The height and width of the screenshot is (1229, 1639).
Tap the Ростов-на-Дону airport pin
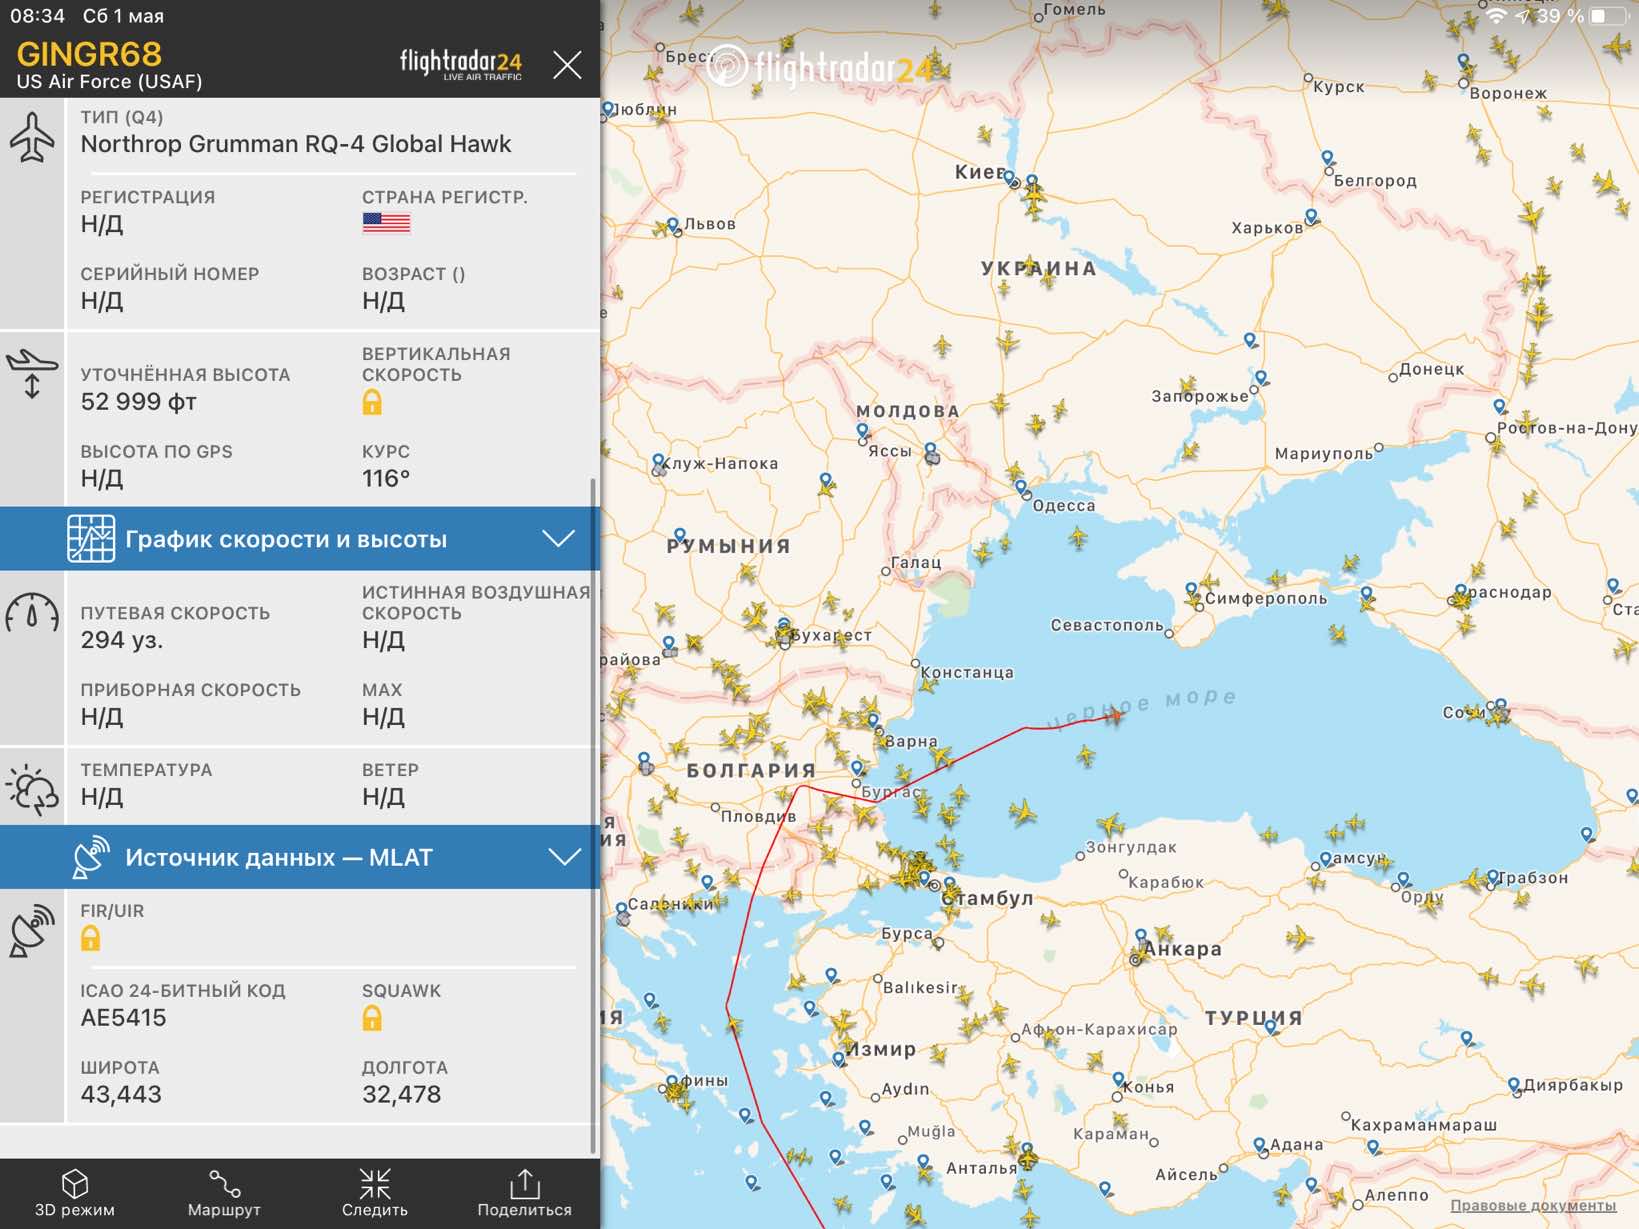(x=1500, y=406)
